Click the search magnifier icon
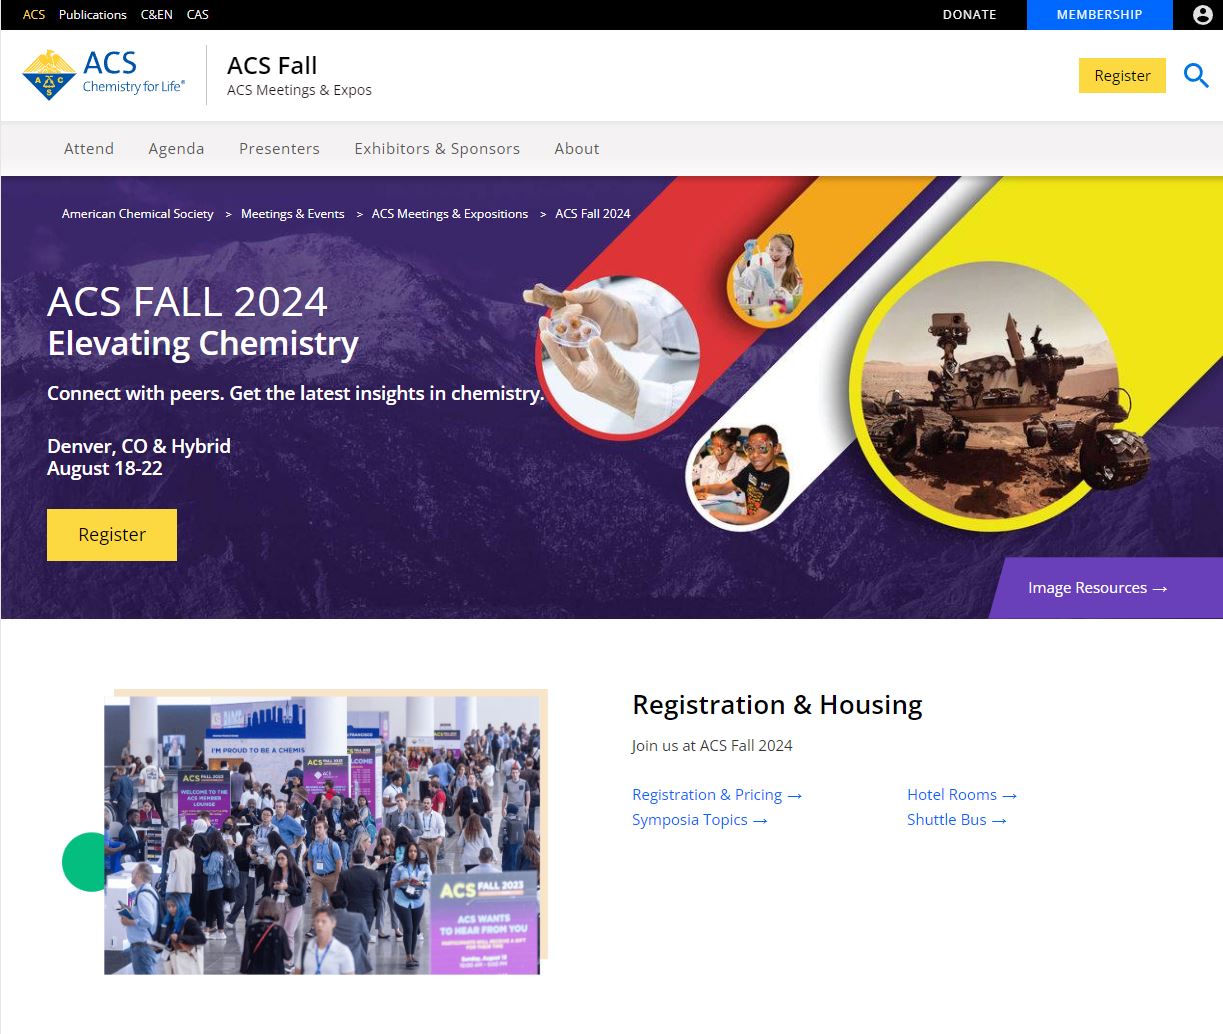This screenshot has height=1034, width=1223. point(1196,75)
